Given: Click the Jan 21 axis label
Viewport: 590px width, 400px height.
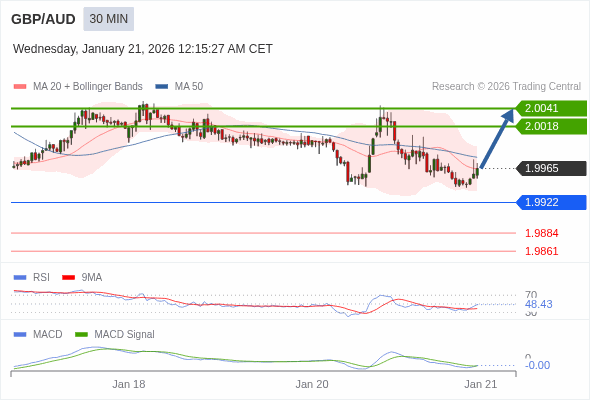Looking at the screenshot, I should [x=481, y=384].
